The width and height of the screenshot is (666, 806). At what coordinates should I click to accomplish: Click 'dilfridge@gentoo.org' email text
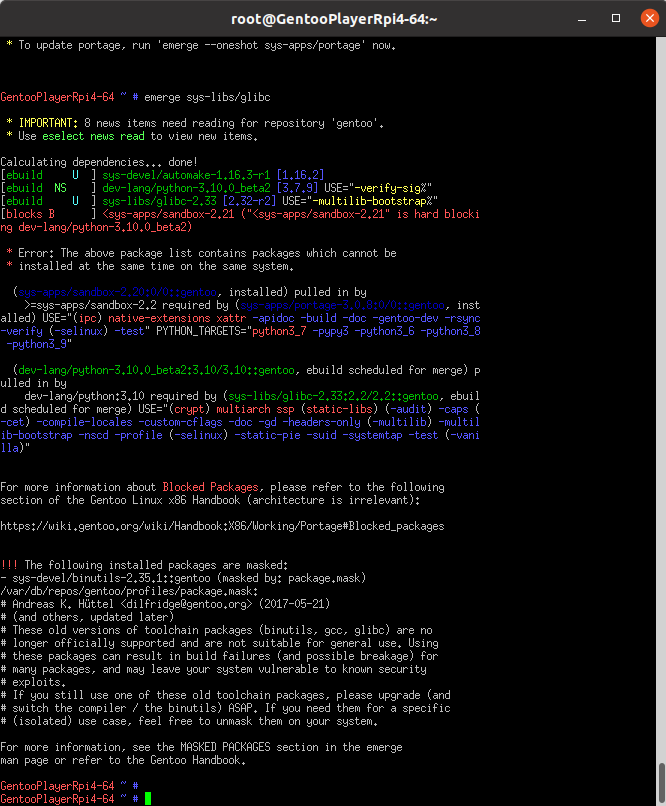(x=186, y=604)
